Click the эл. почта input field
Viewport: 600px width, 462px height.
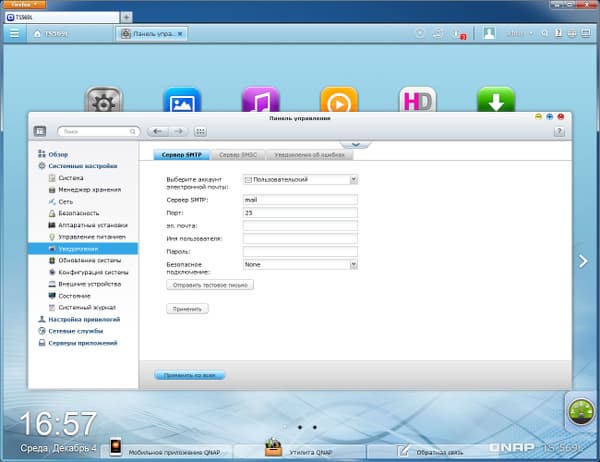300,226
